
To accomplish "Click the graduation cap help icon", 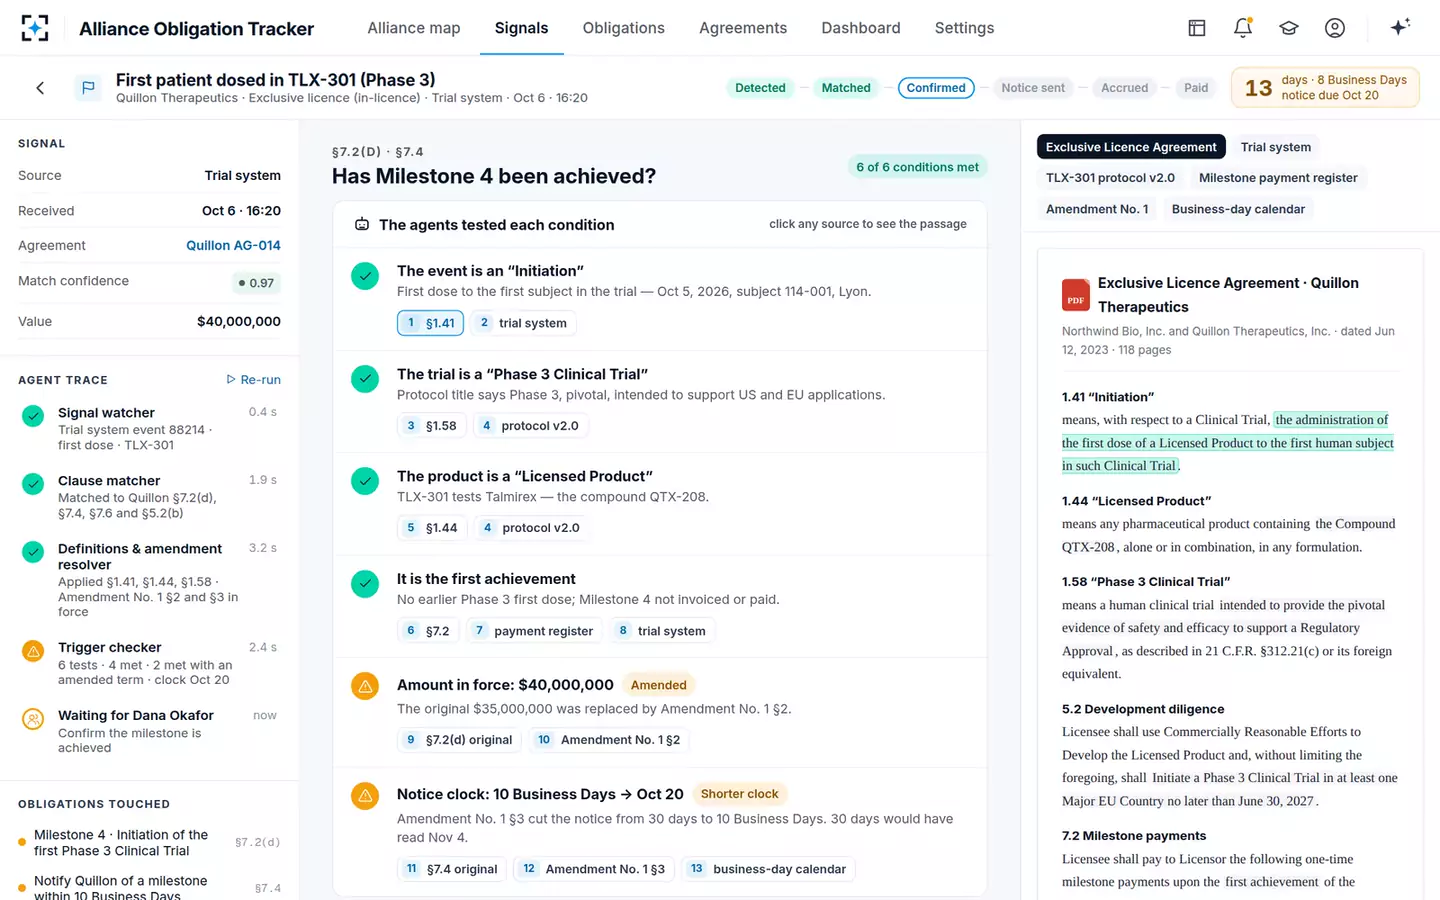I will 1289,28.
